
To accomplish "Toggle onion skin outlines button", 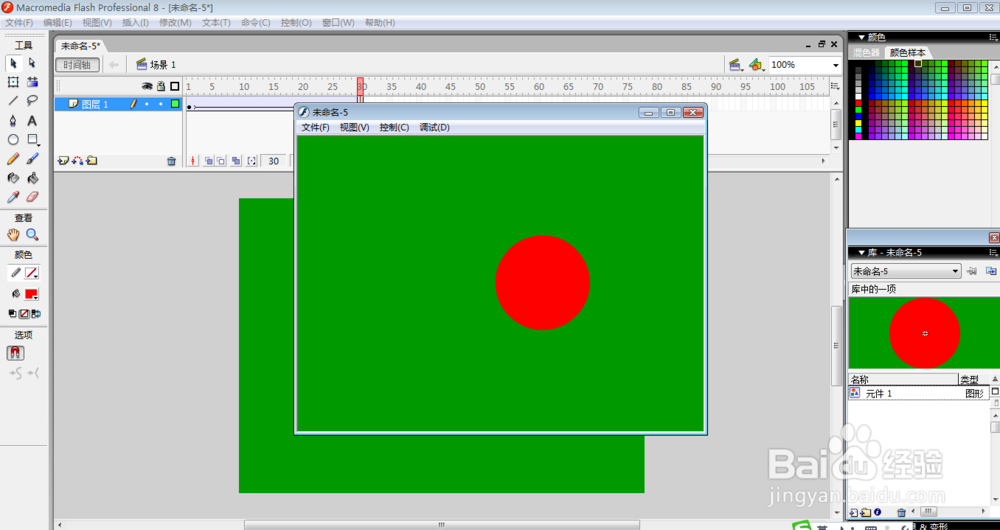I will click(x=221, y=161).
